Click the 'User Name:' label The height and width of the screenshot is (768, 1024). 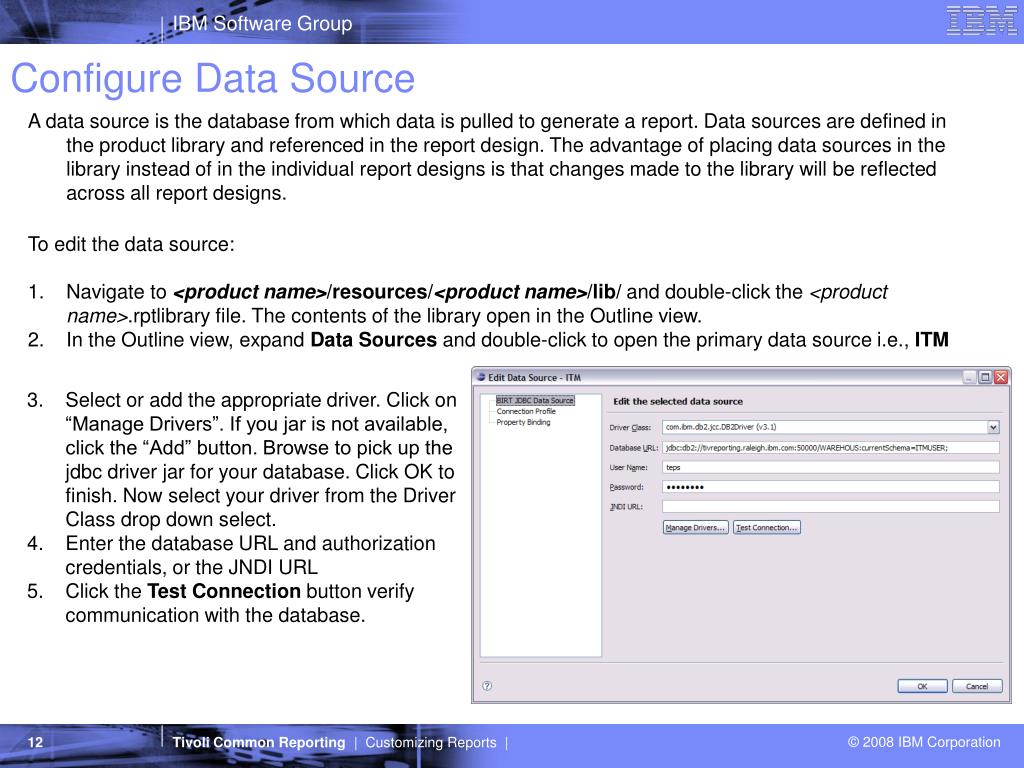[x=628, y=468]
